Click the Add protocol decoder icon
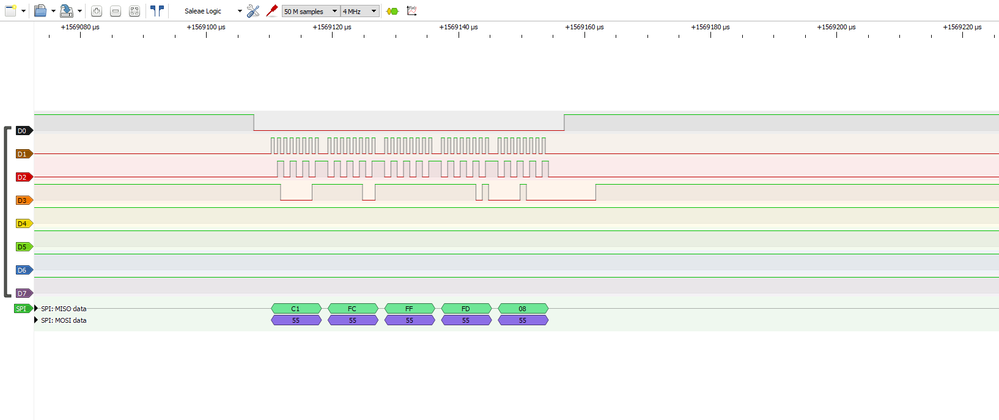 [x=392, y=11]
